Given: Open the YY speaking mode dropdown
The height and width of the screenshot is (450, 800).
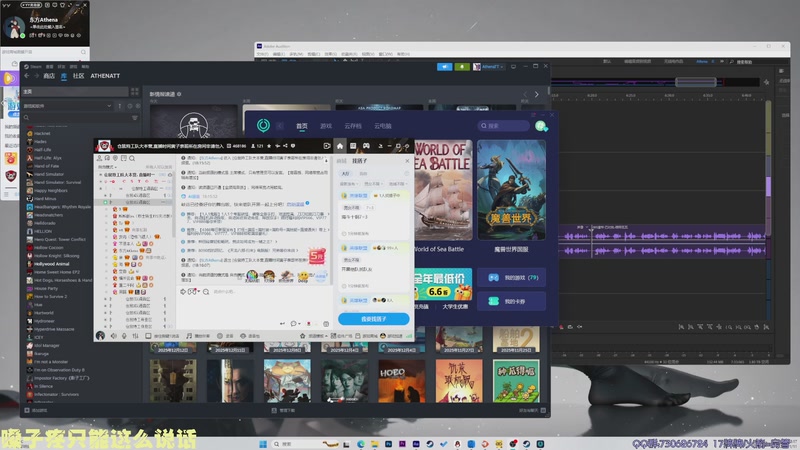Looking at the screenshot, I should (x=107, y=167).
